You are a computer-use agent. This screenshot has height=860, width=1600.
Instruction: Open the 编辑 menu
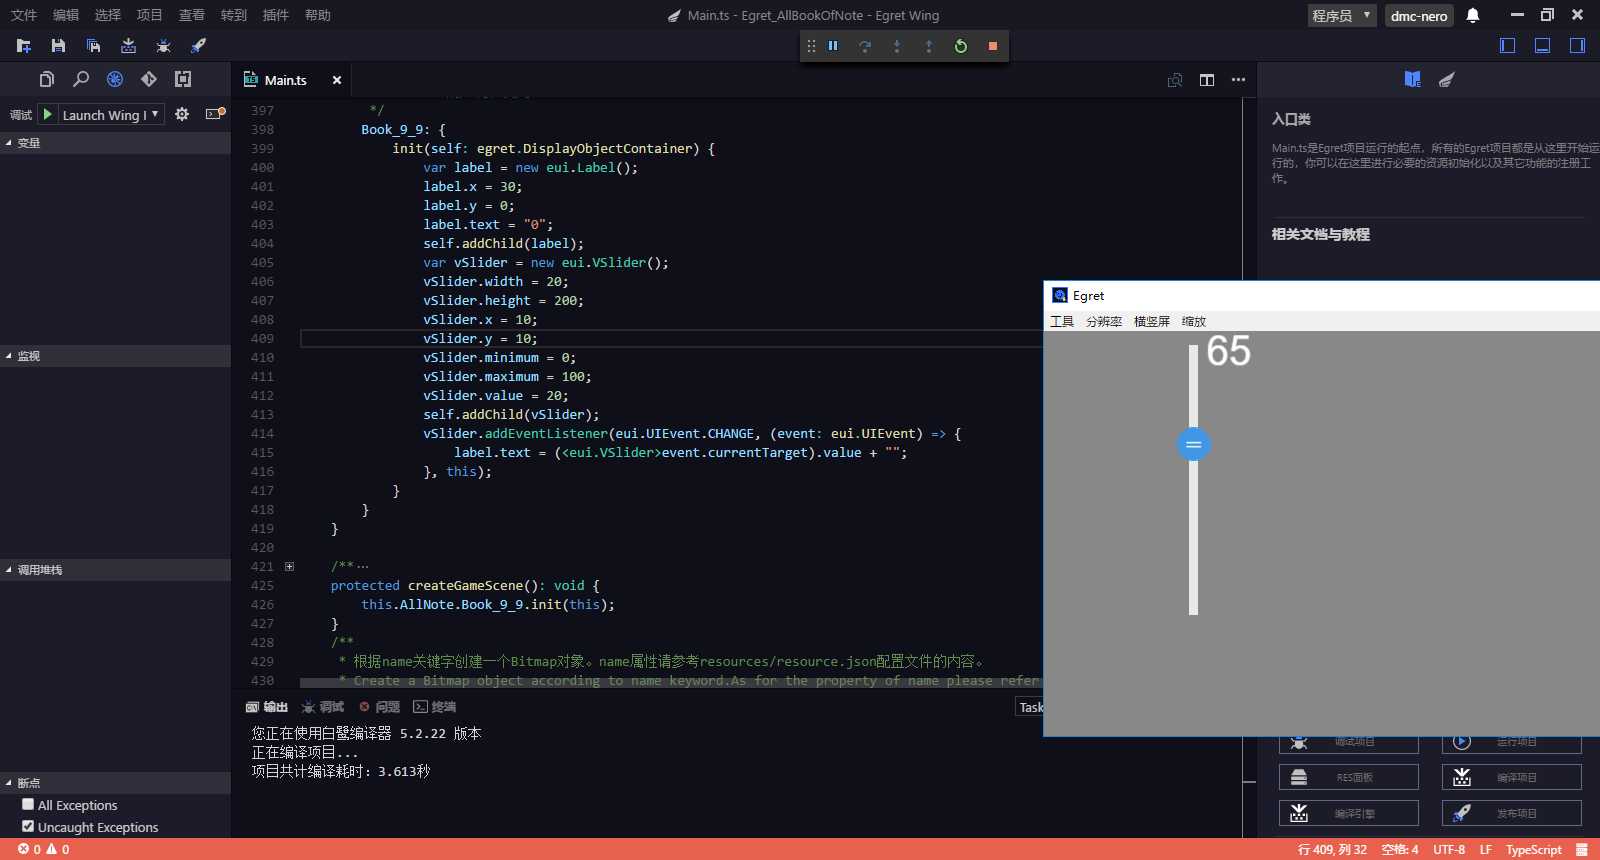[x=66, y=15]
